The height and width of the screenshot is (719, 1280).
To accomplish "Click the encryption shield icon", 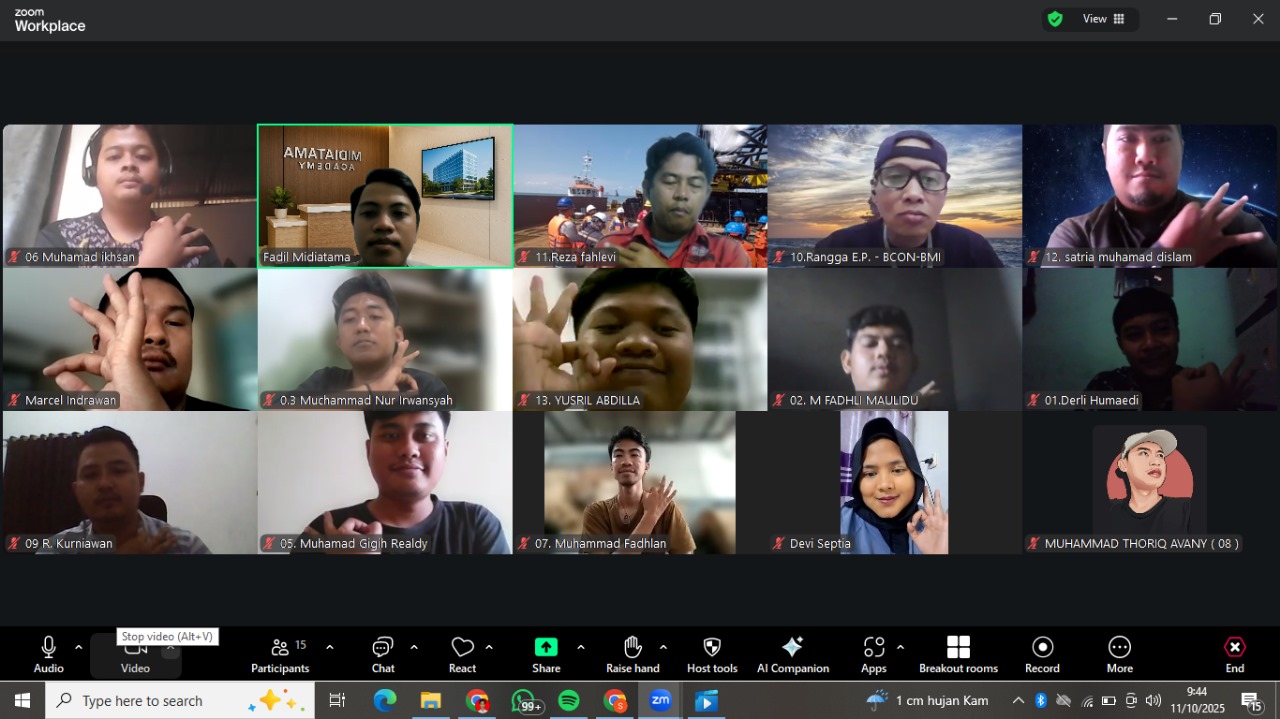I will click(1055, 19).
